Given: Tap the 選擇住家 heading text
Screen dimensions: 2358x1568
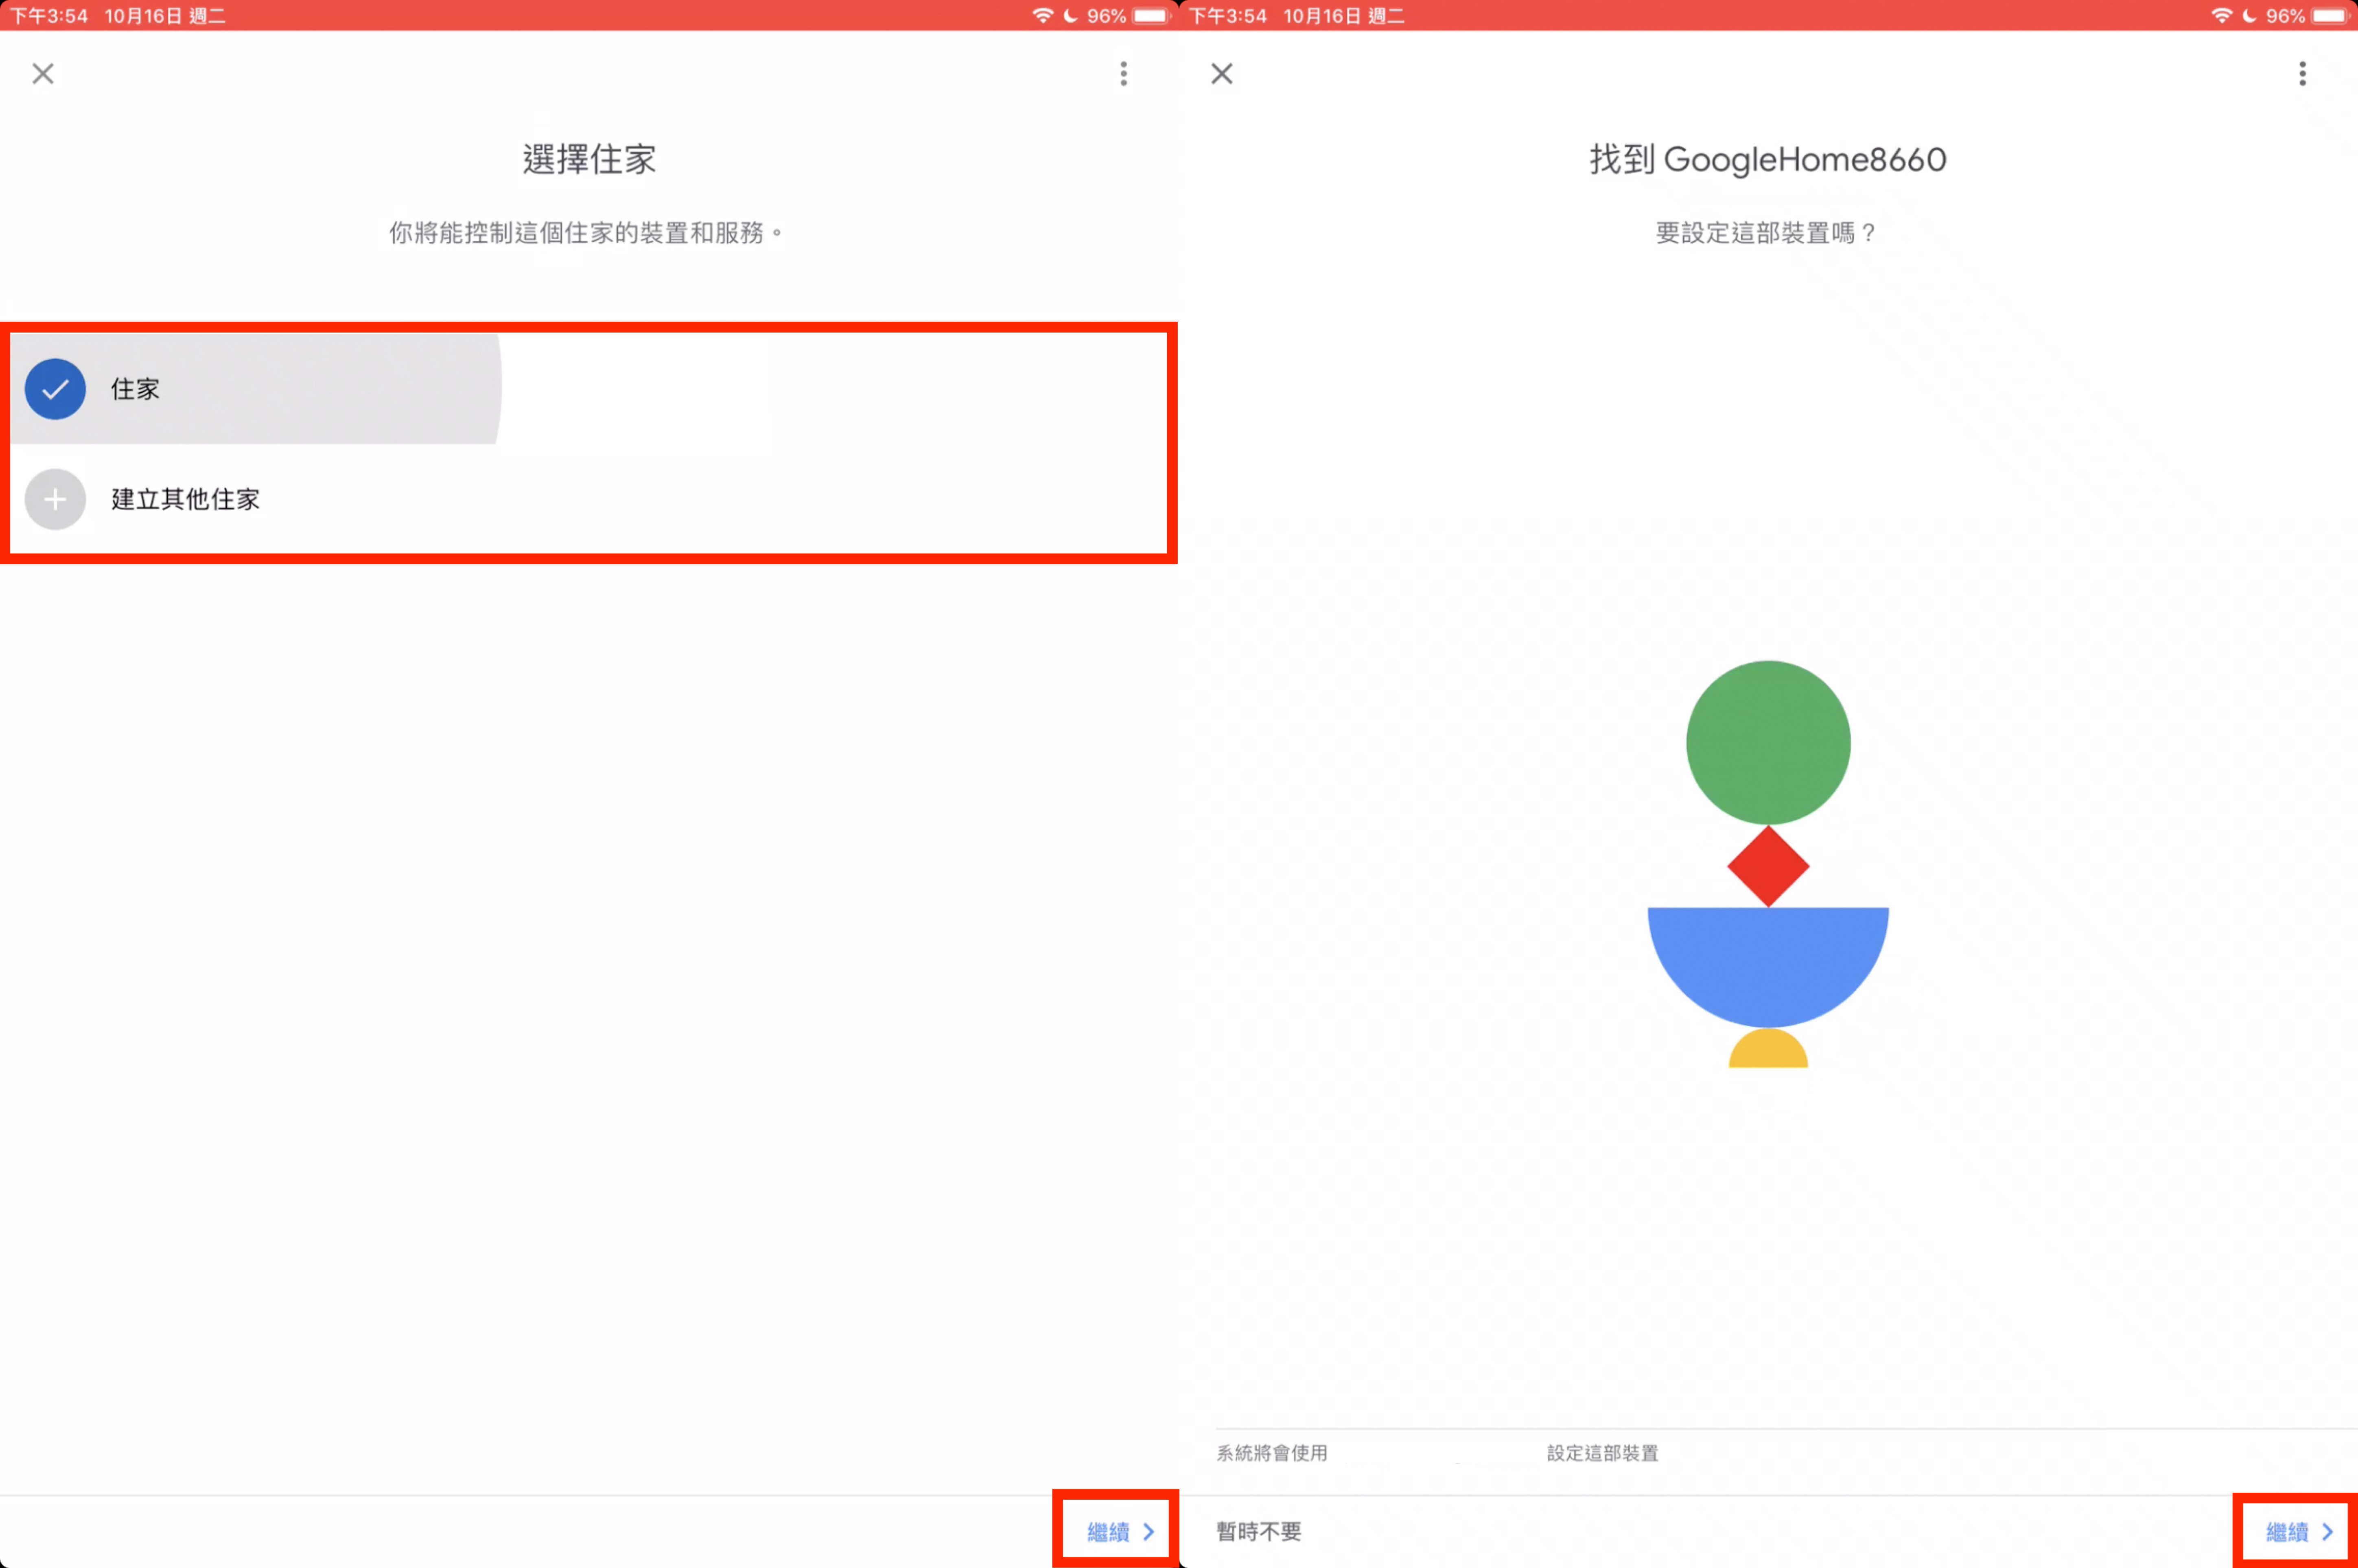Looking at the screenshot, I should [x=589, y=160].
